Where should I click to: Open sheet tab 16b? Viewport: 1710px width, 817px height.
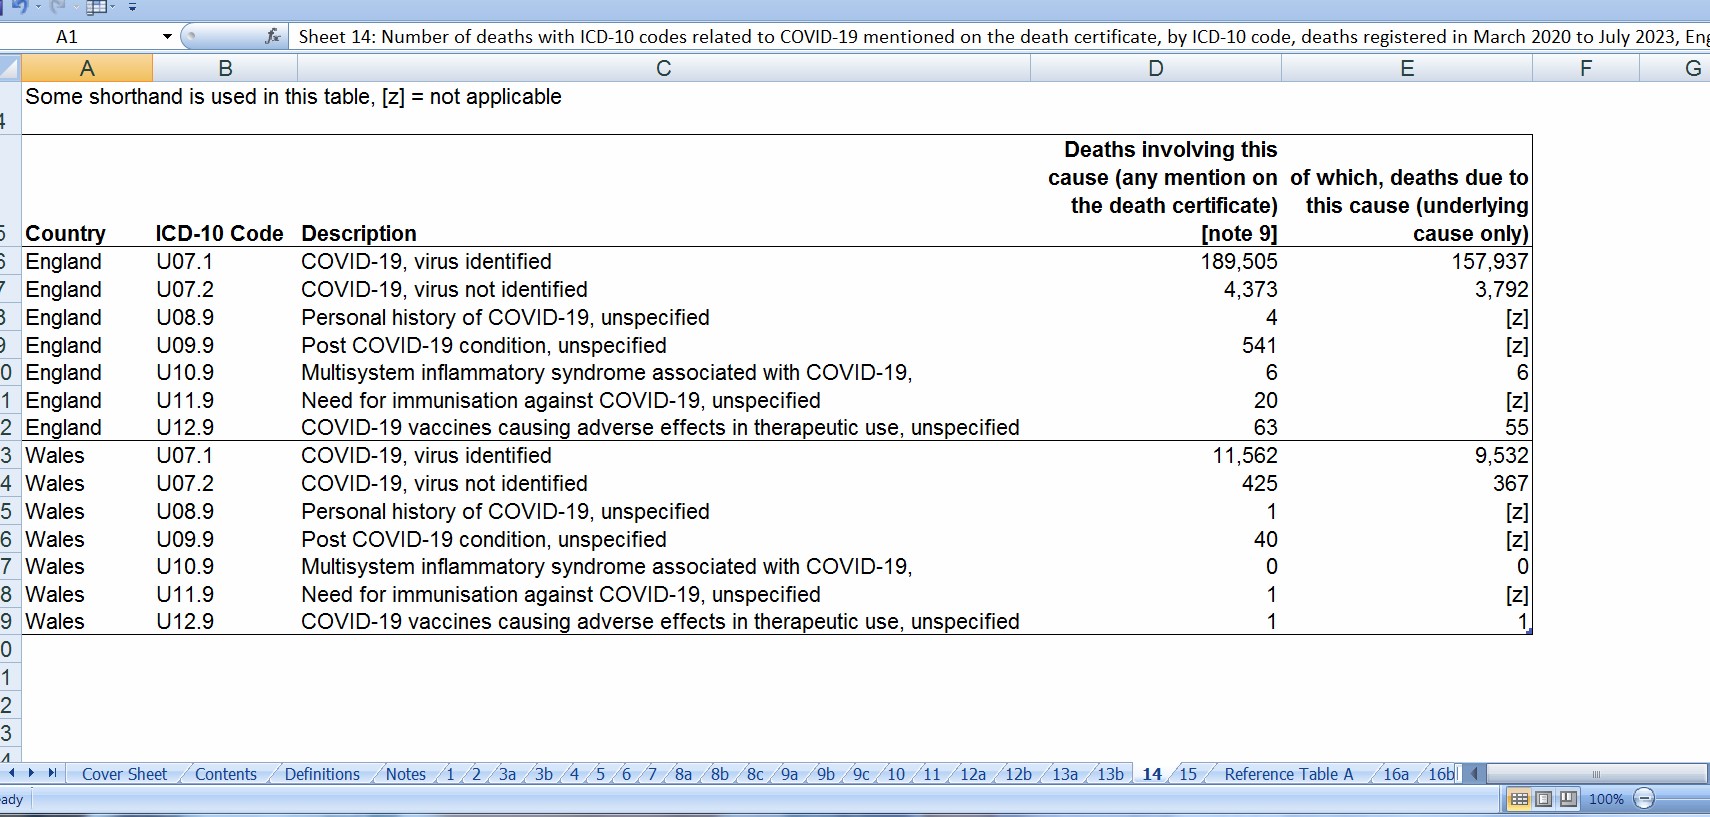pyautogui.click(x=1441, y=774)
